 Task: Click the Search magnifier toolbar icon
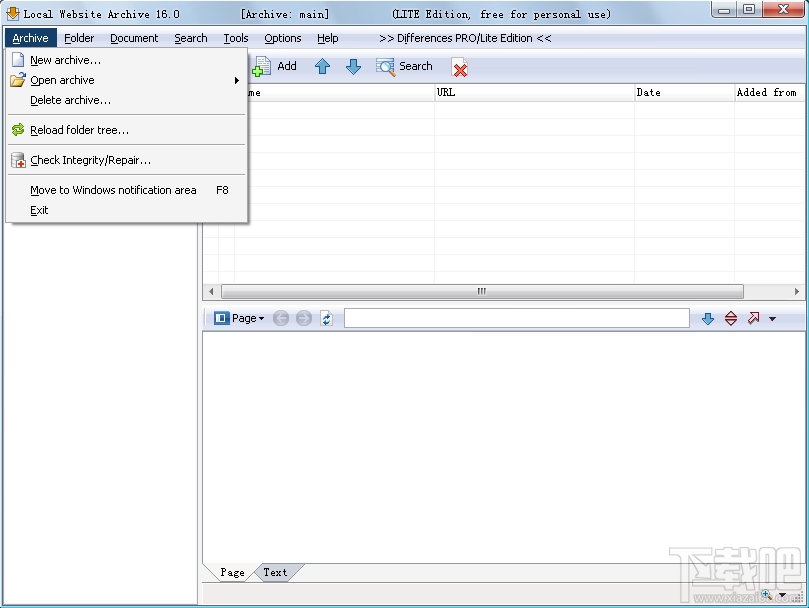[385, 67]
